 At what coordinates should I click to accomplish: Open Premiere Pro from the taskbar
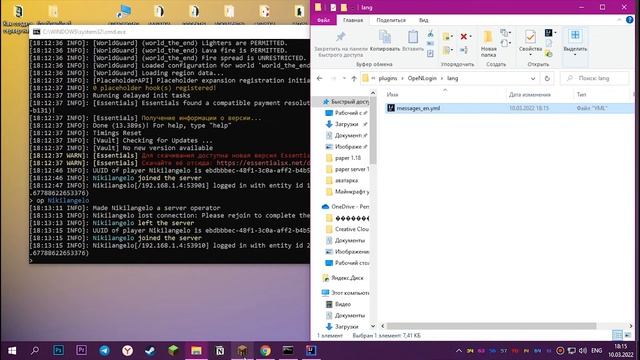pos(81,350)
